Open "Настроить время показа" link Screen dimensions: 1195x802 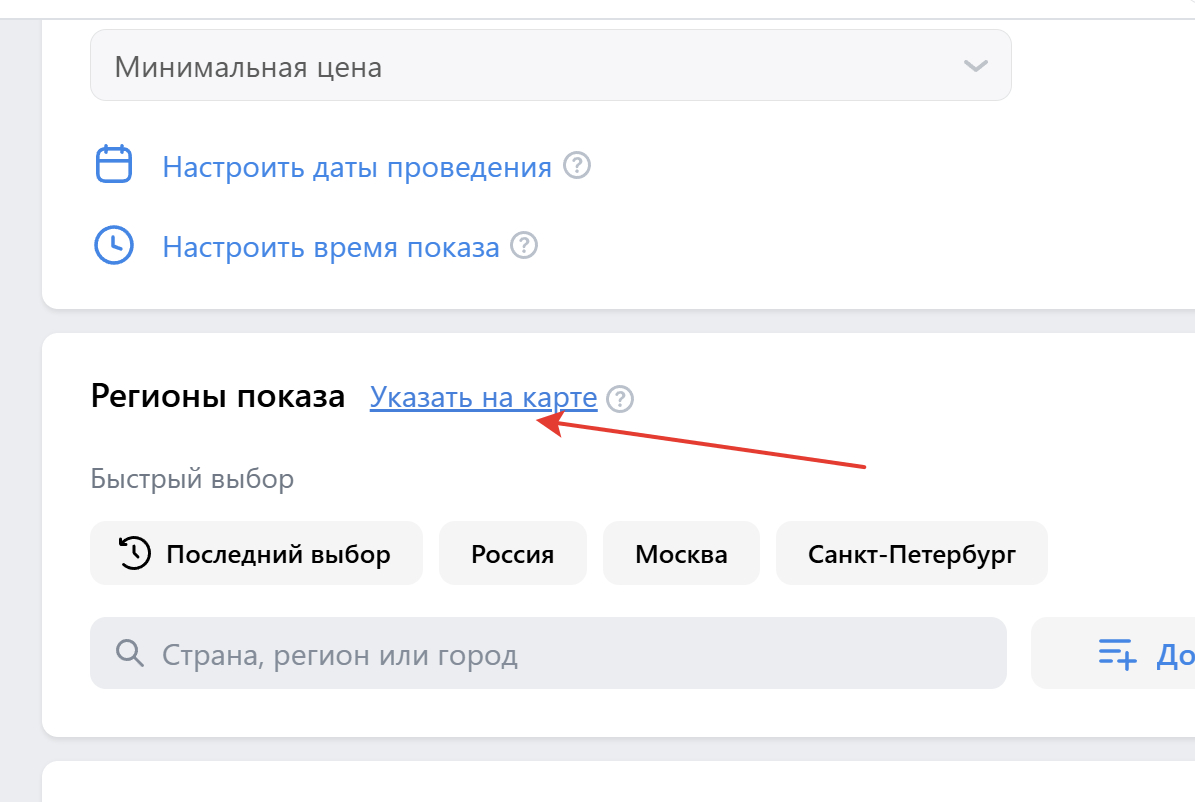330,247
